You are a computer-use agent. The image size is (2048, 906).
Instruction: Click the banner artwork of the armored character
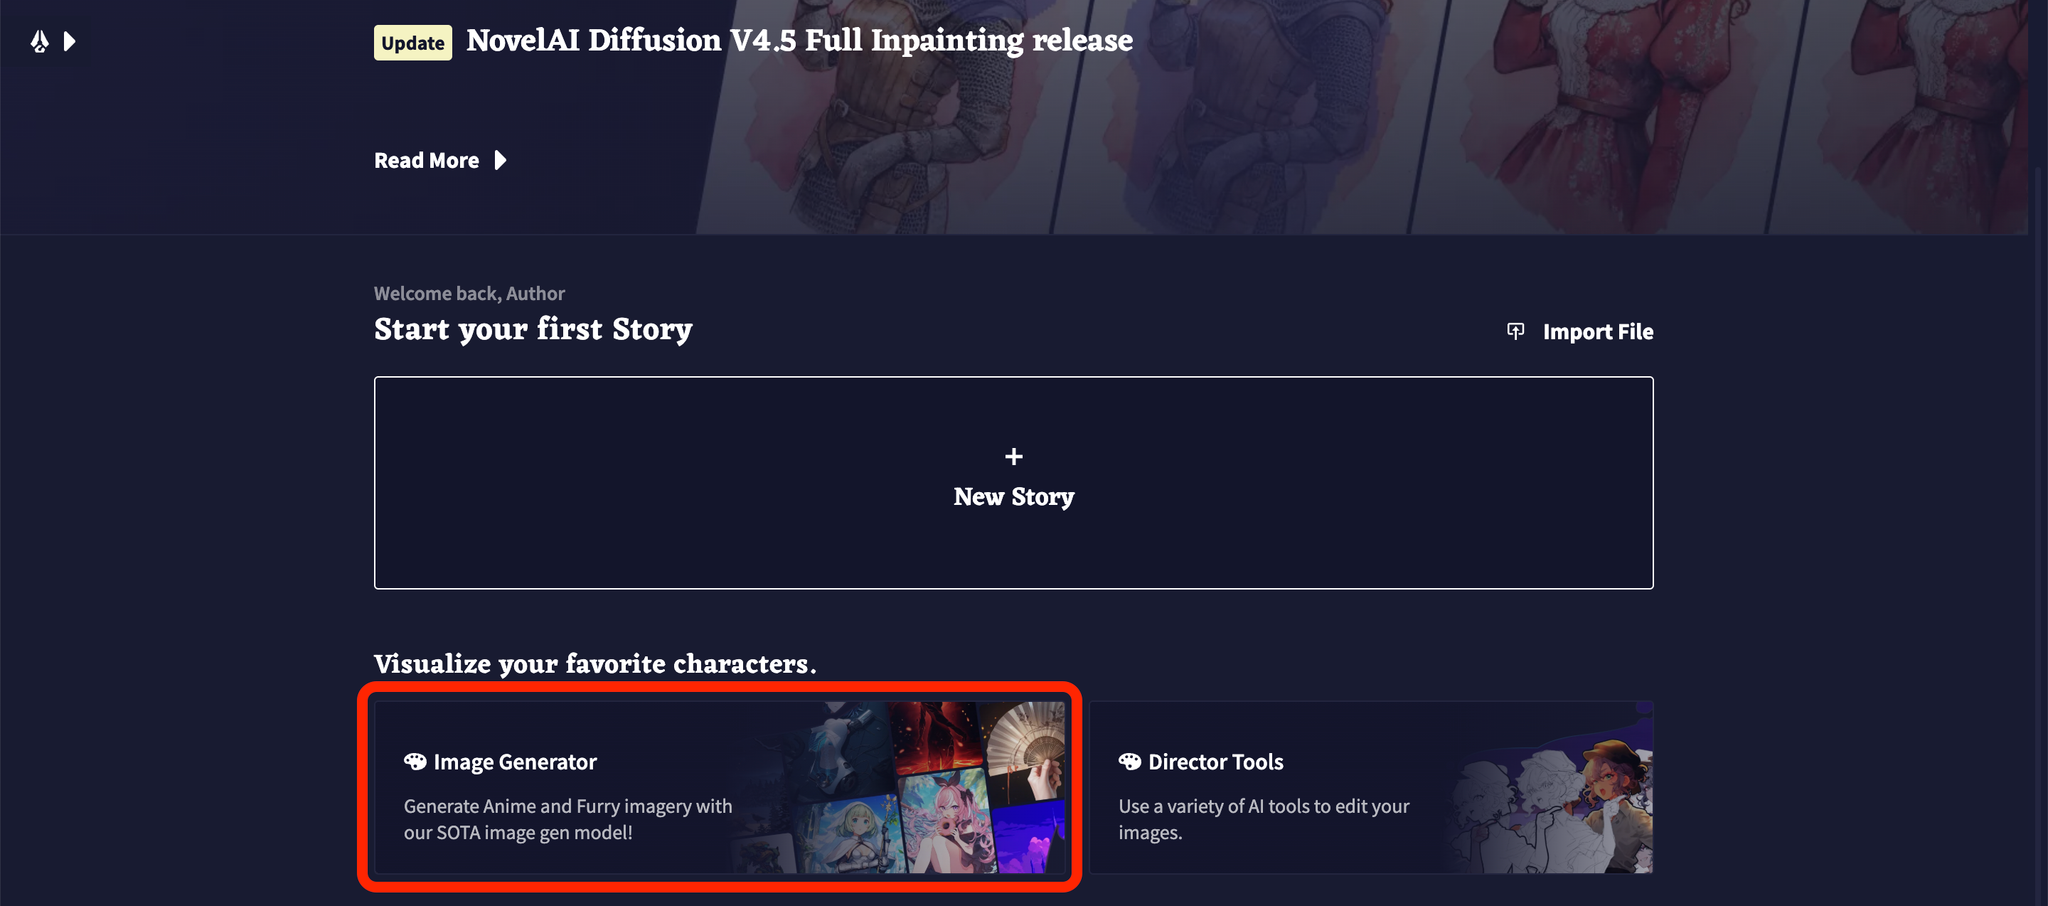(x=880, y=117)
